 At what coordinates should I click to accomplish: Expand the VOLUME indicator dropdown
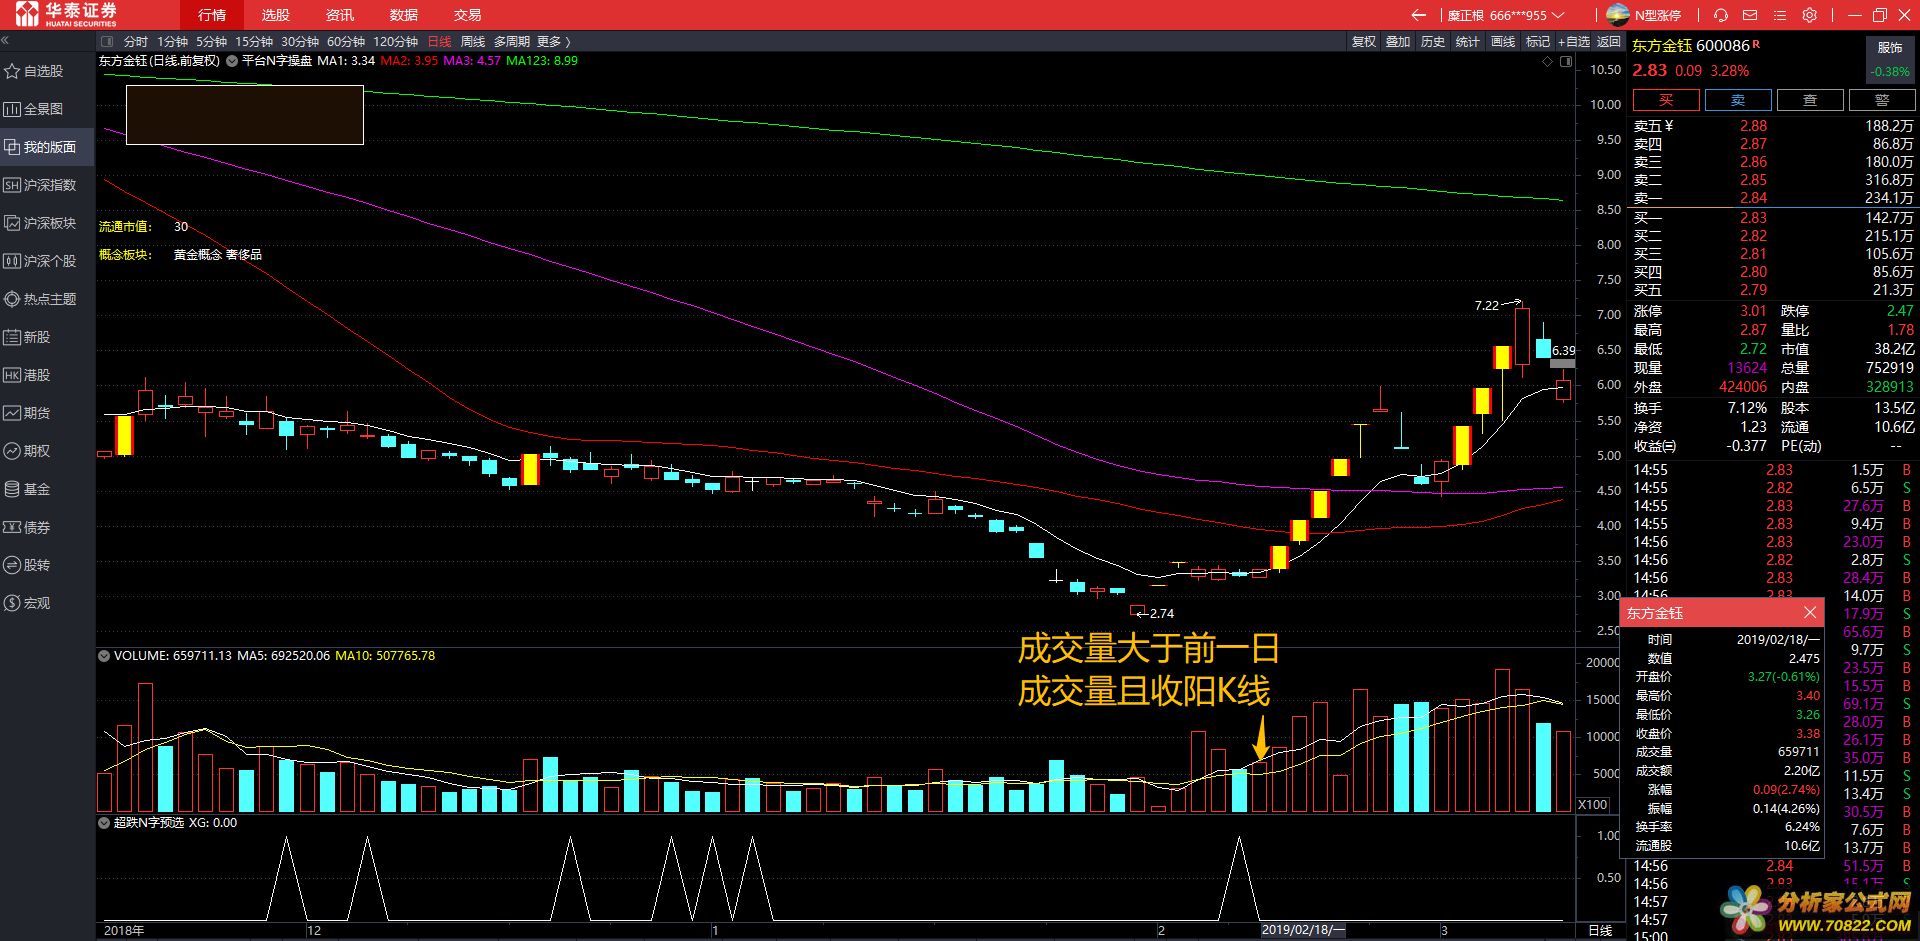coord(103,656)
